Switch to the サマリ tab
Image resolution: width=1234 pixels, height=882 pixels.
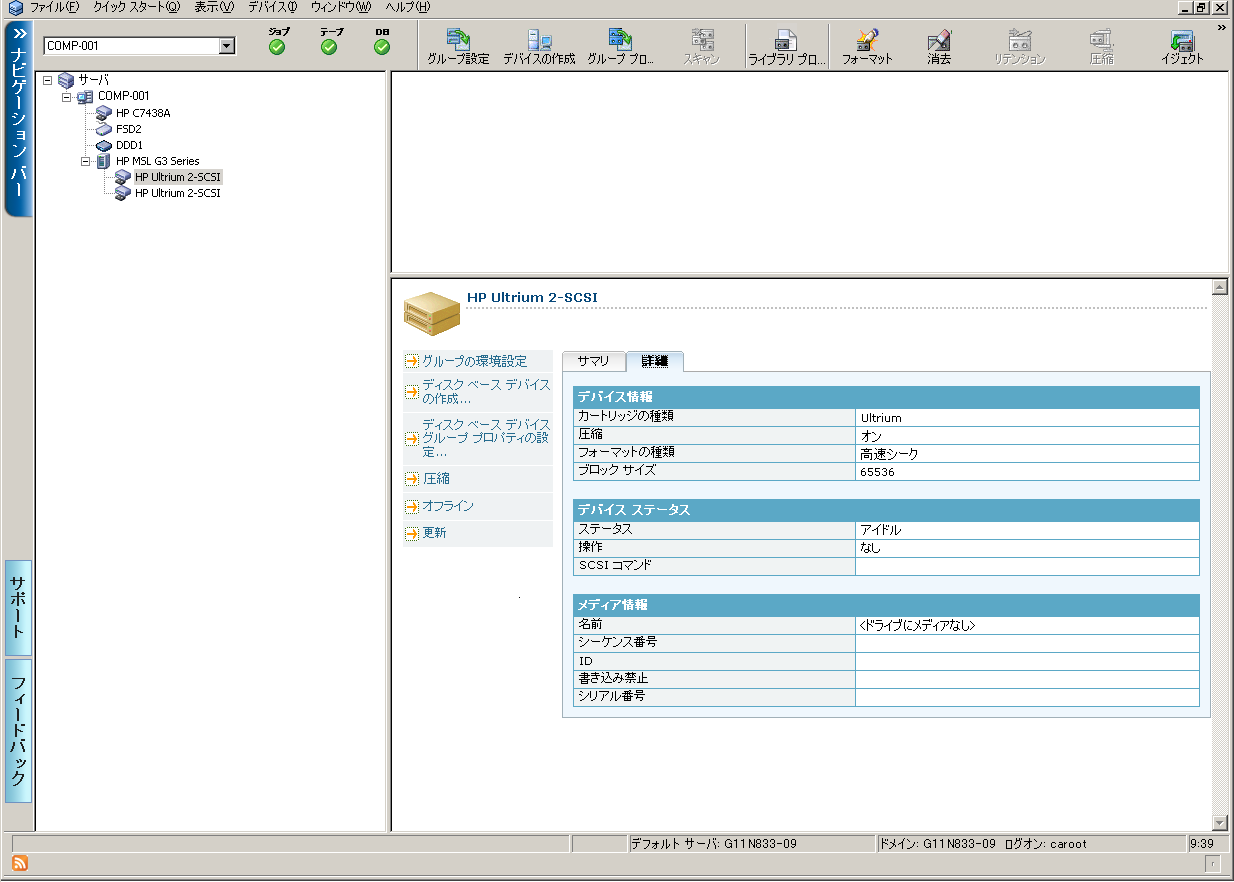(593, 361)
